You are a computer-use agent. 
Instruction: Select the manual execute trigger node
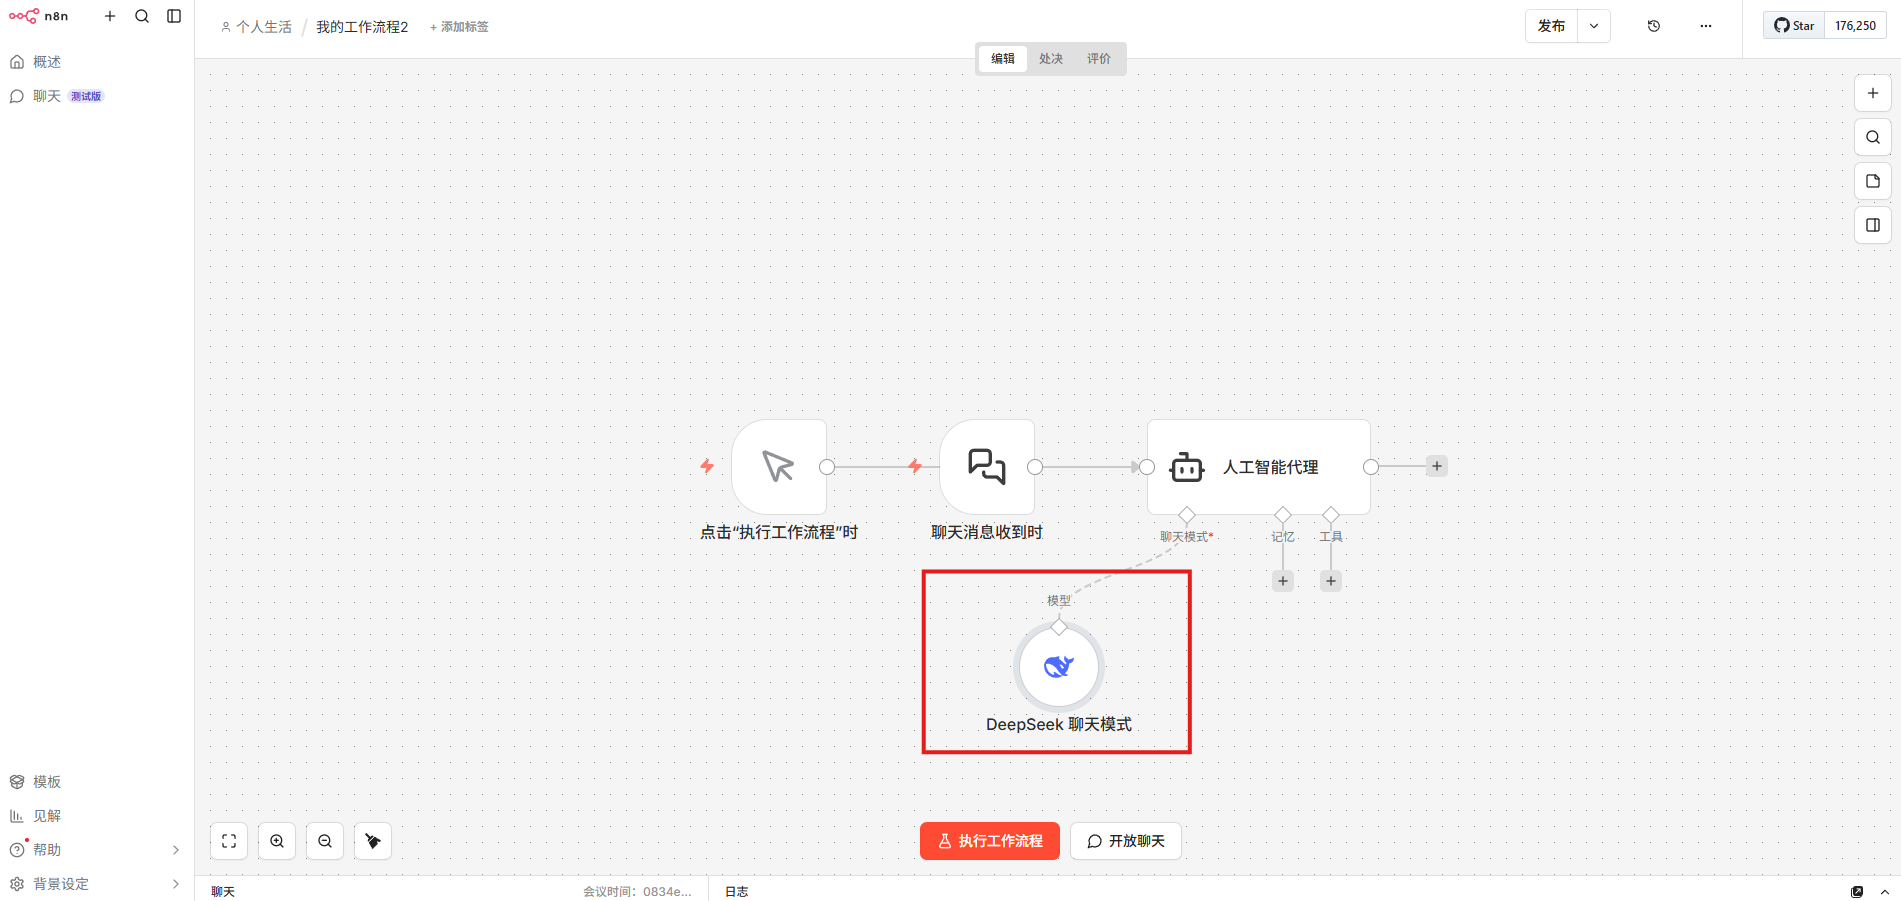point(778,467)
